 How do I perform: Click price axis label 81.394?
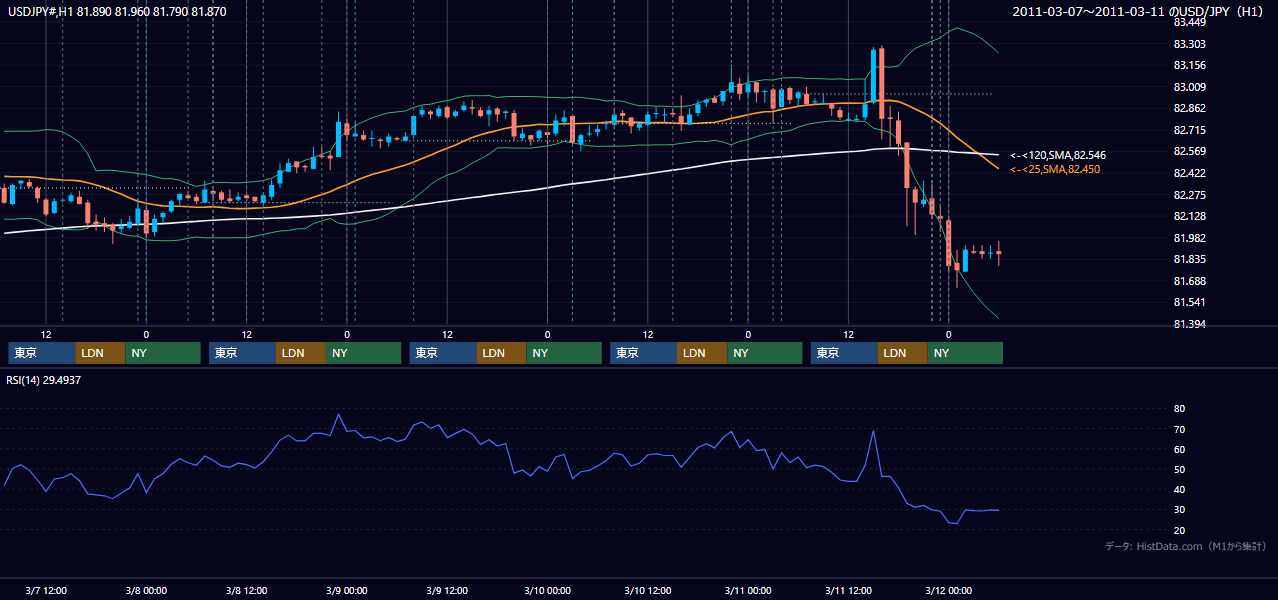point(1189,324)
